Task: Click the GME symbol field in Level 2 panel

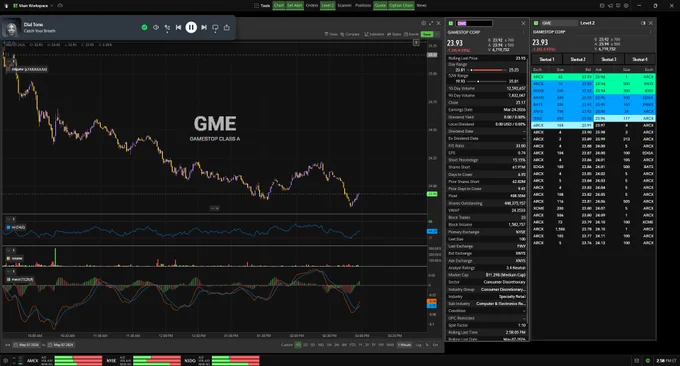Action: (x=559, y=23)
